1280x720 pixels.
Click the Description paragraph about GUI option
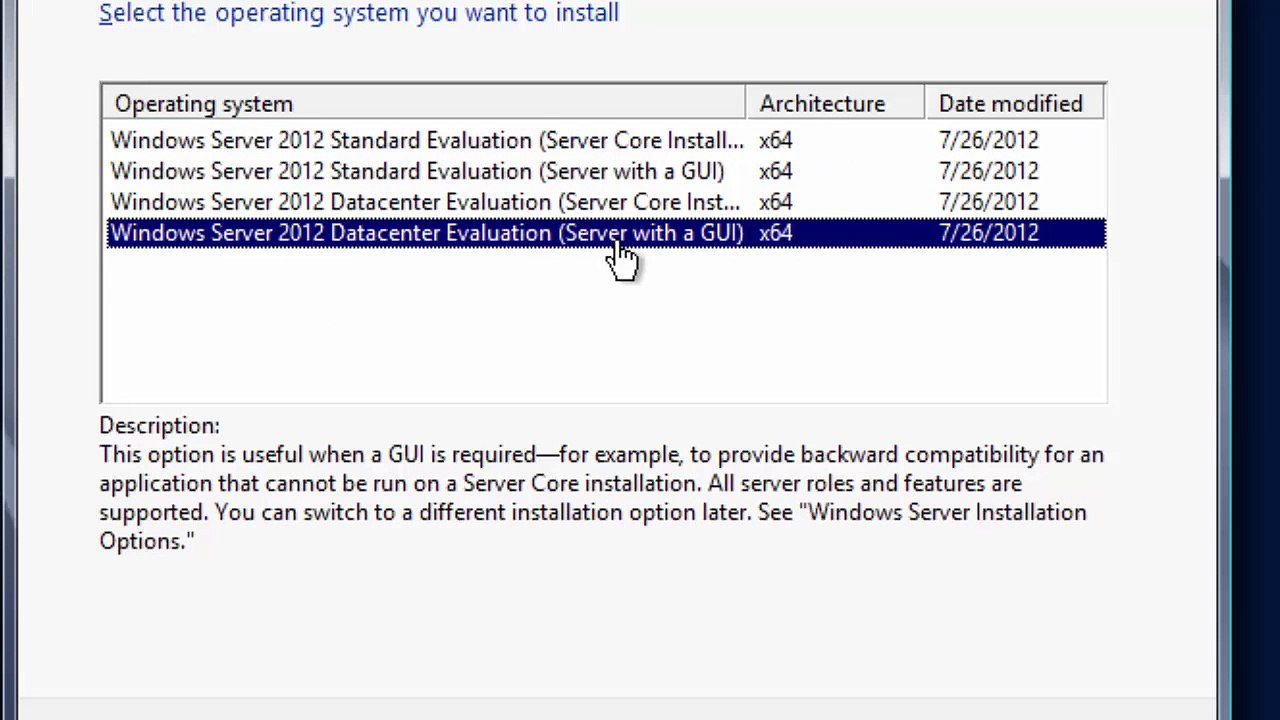[x=601, y=498]
